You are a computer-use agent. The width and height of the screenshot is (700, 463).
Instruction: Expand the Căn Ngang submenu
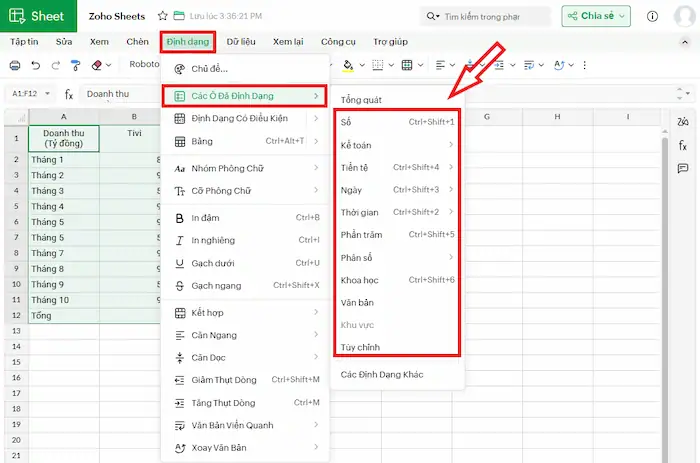(x=245, y=335)
